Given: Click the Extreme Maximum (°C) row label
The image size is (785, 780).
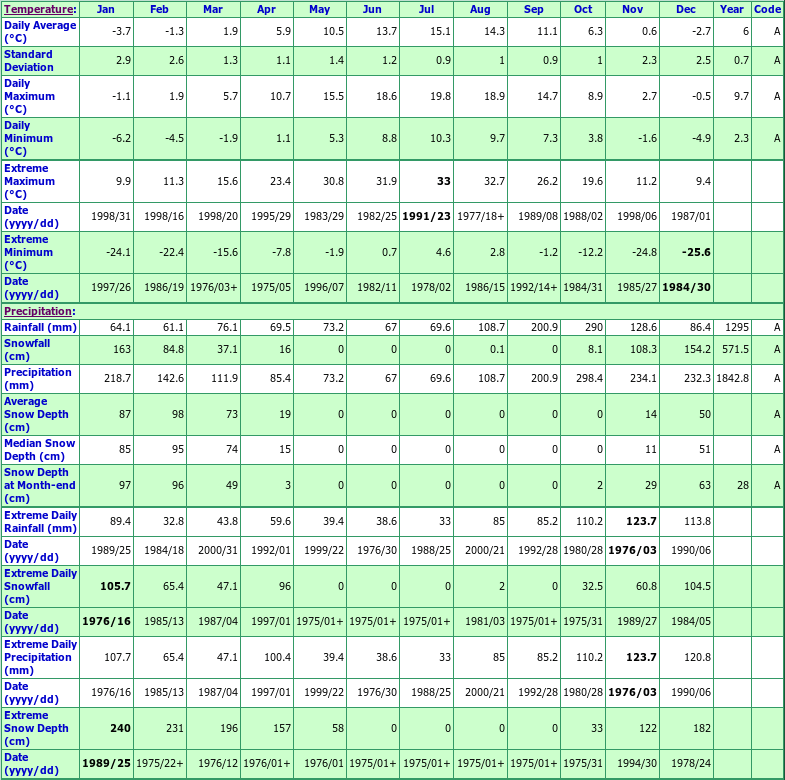Looking at the screenshot, I should click(30, 181).
